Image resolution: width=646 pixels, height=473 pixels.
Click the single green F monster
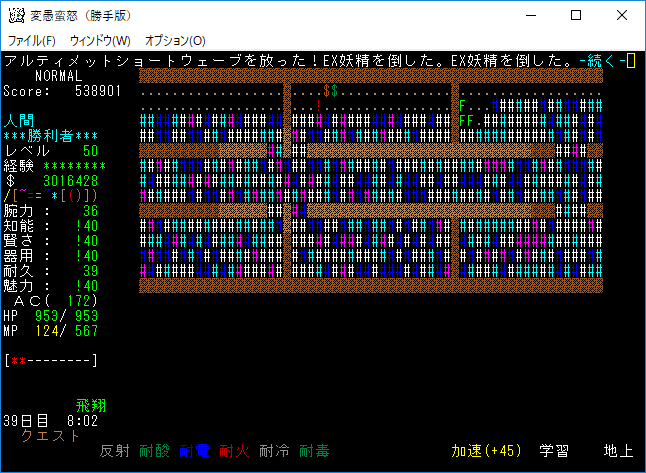click(462, 105)
